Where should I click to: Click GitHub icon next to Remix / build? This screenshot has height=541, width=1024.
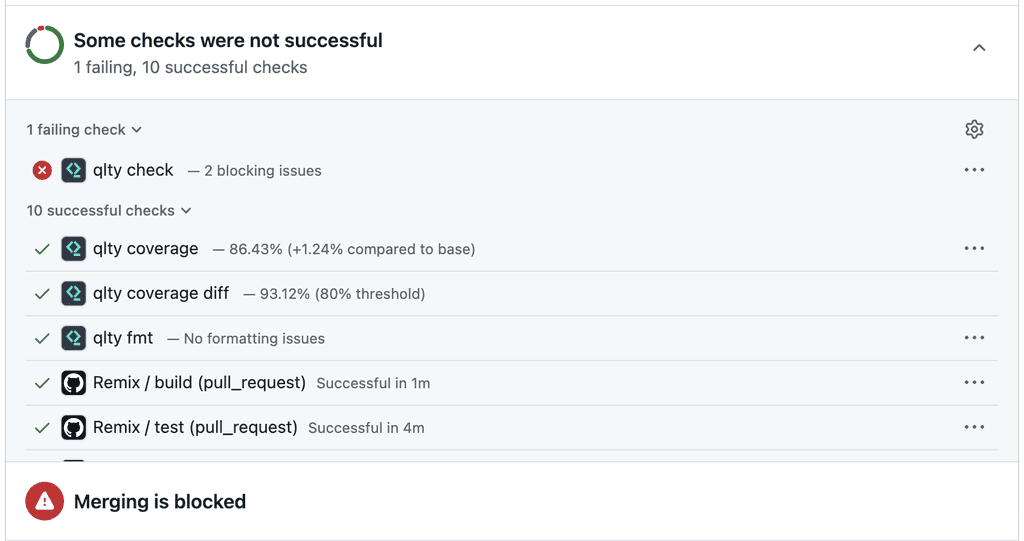point(74,383)
